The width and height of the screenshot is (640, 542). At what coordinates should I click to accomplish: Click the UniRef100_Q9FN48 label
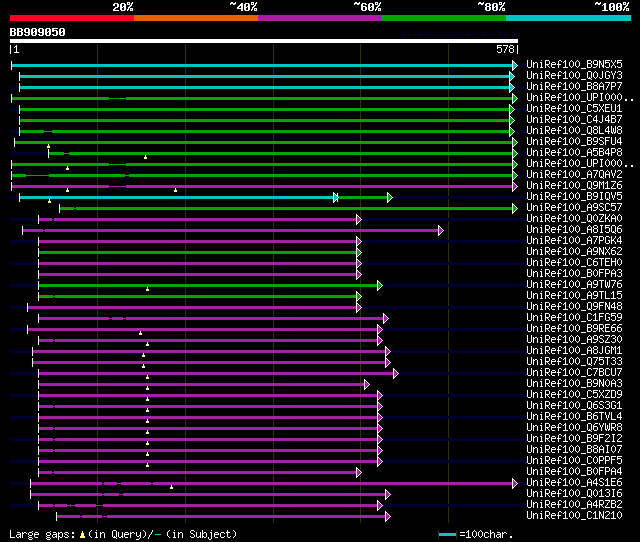point(574,307)
